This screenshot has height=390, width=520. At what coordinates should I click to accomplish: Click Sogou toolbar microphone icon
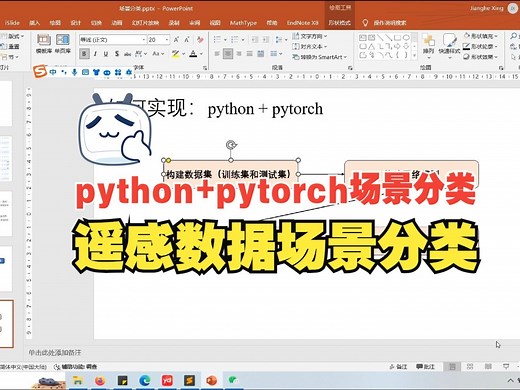[75, 72]
